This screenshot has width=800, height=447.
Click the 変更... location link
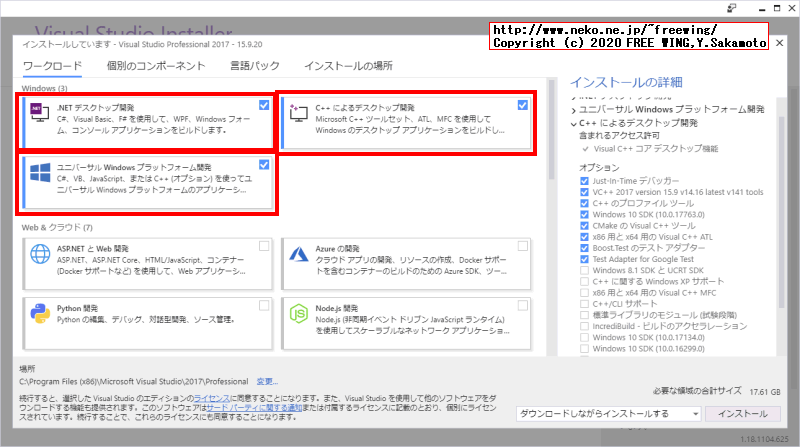pyautogui.click(x=267, y=382)
